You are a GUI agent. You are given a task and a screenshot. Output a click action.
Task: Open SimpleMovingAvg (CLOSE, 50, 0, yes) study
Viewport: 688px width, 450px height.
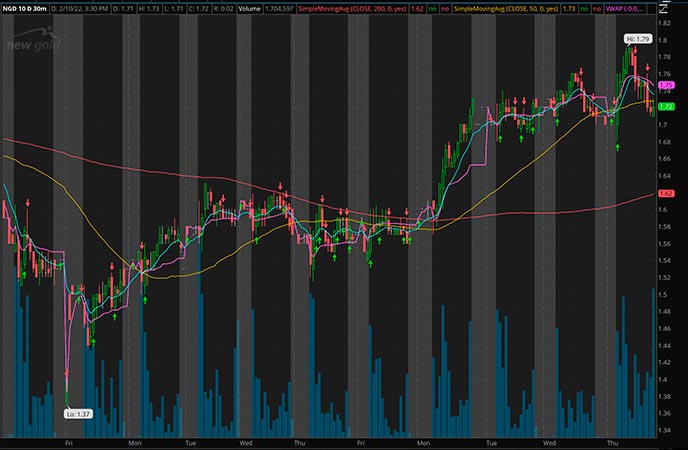tap(506, 8)
